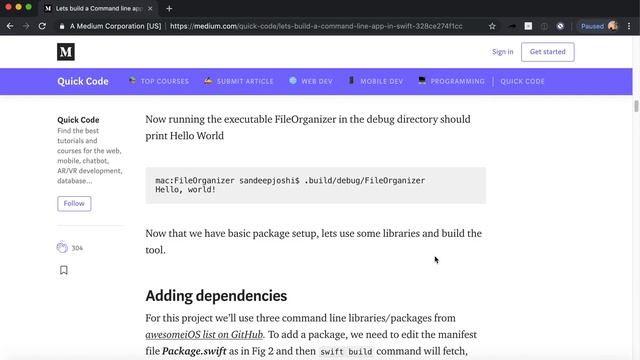
Task: Click the Paused profile button
Action: coord(598,26)
